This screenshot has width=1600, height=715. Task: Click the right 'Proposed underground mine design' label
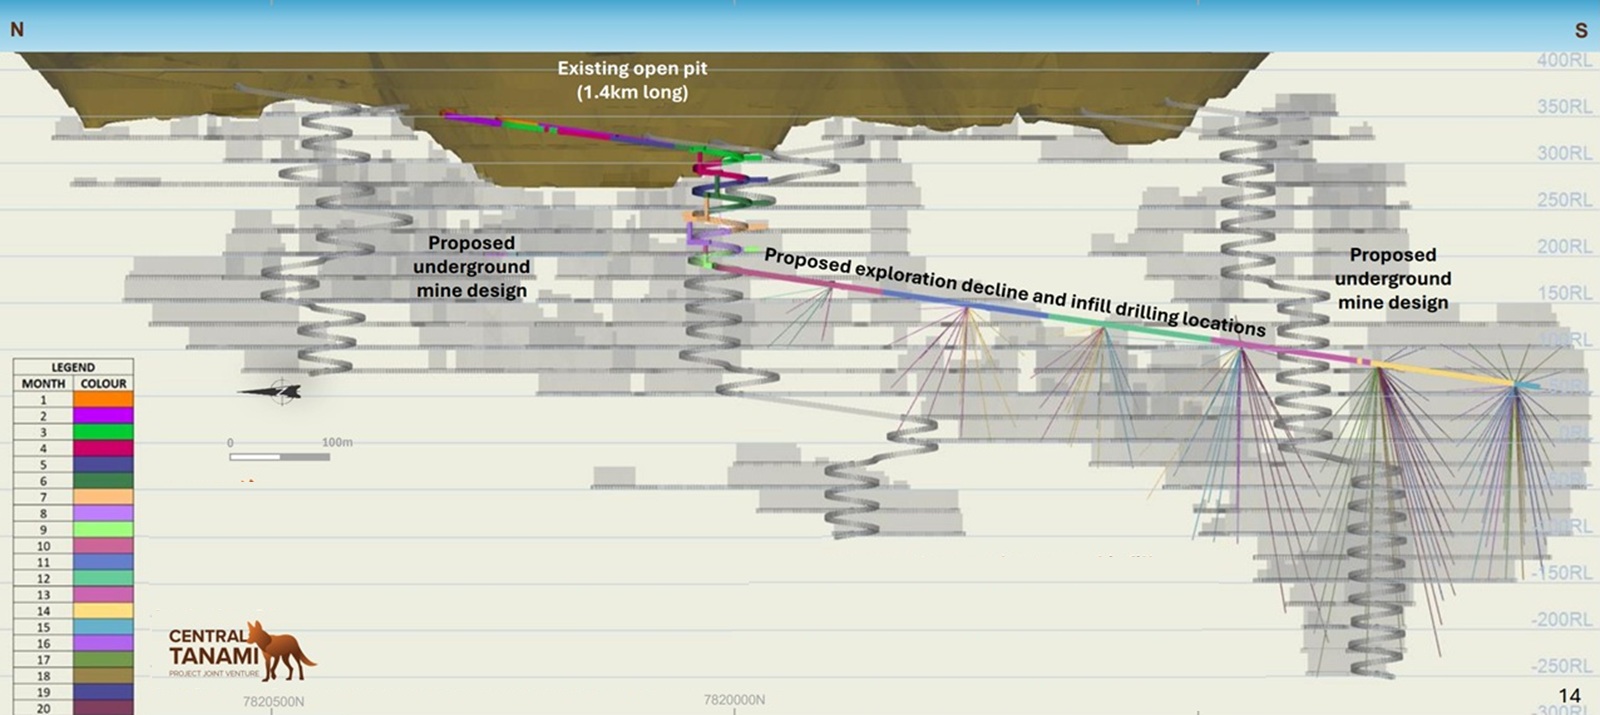pos(1392,279)
